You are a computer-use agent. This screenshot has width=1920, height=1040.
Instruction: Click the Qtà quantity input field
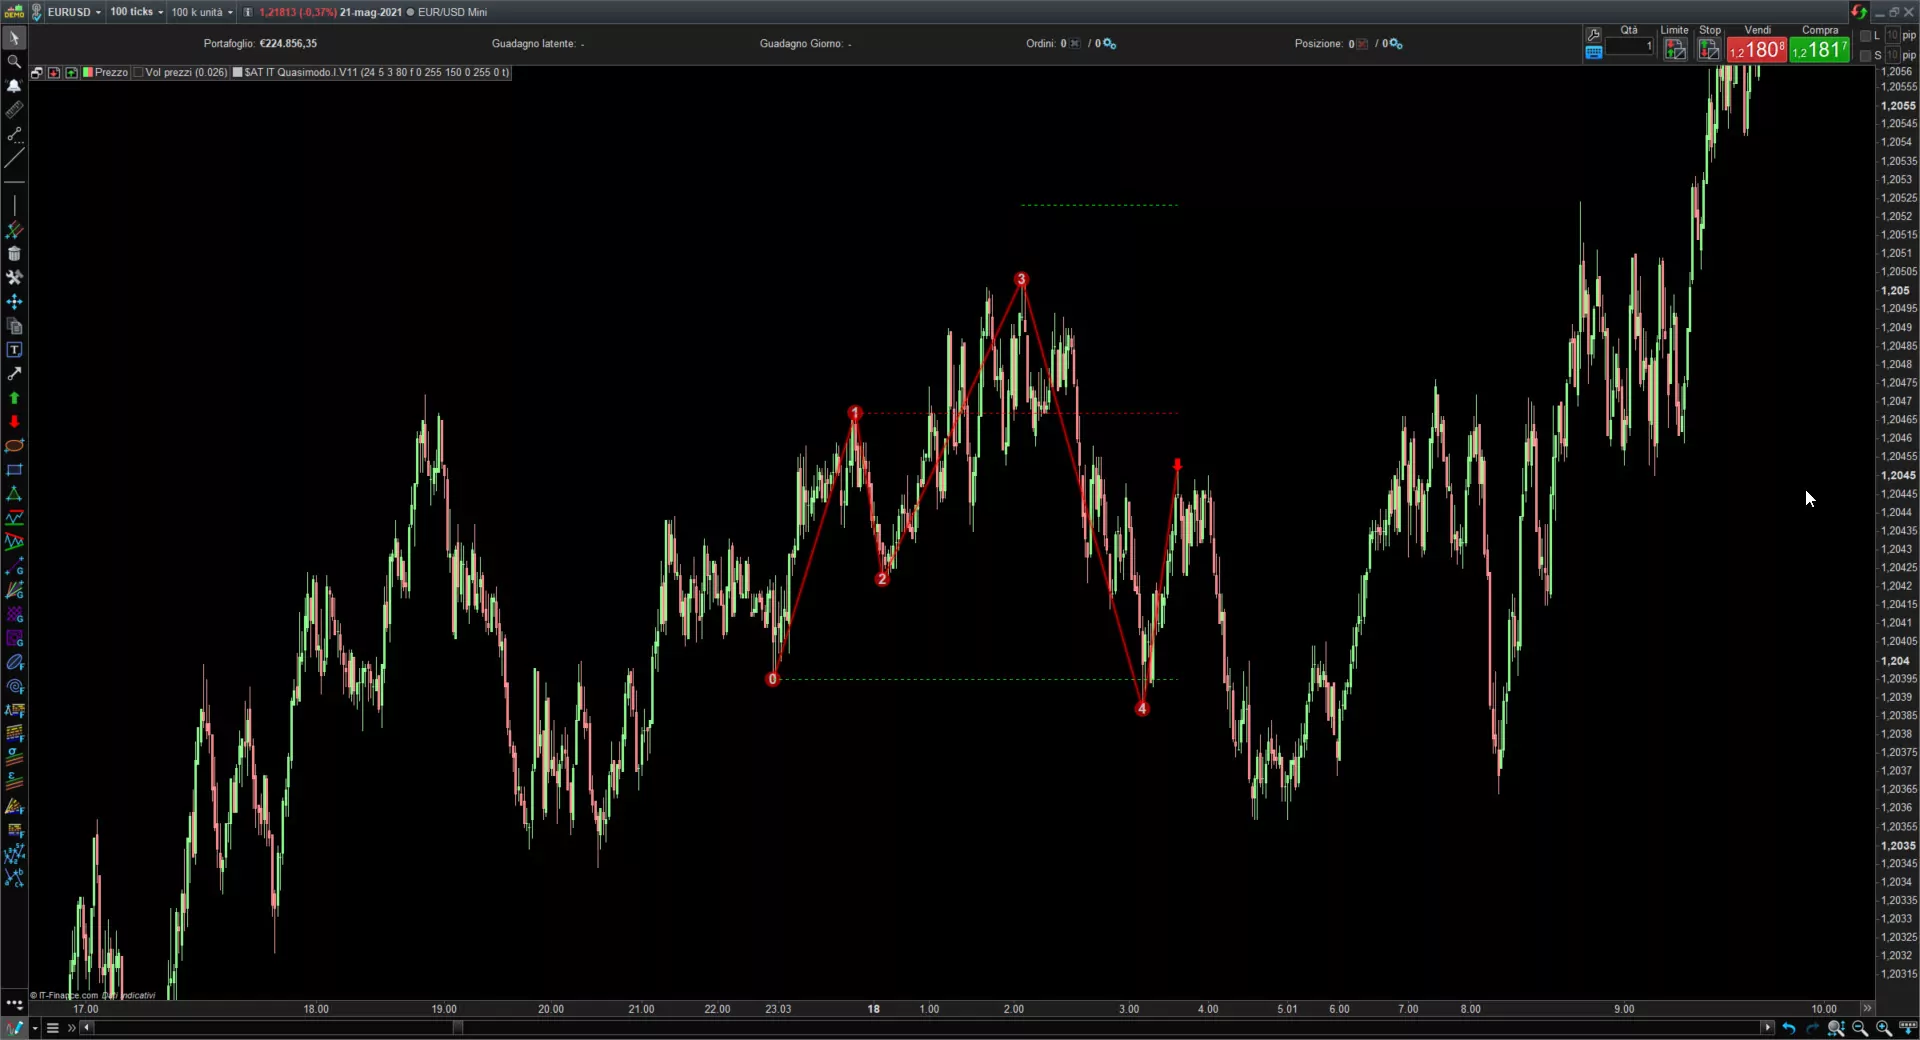pos(1629,46)
